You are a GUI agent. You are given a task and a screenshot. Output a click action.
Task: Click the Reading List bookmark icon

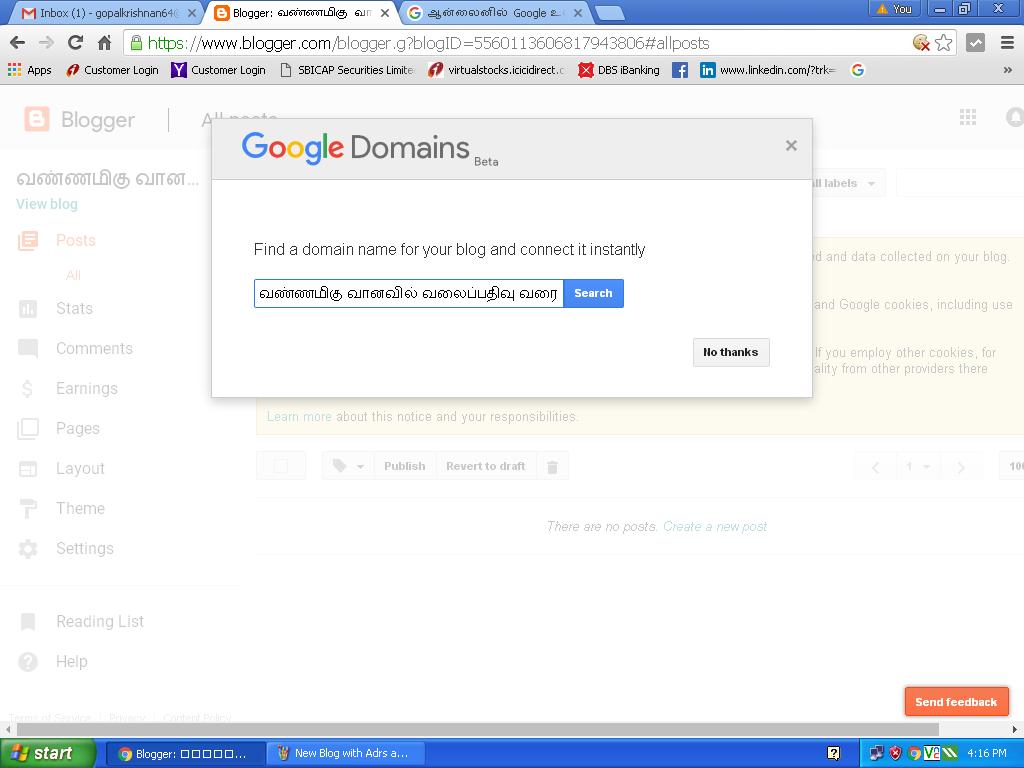point(28,622)
